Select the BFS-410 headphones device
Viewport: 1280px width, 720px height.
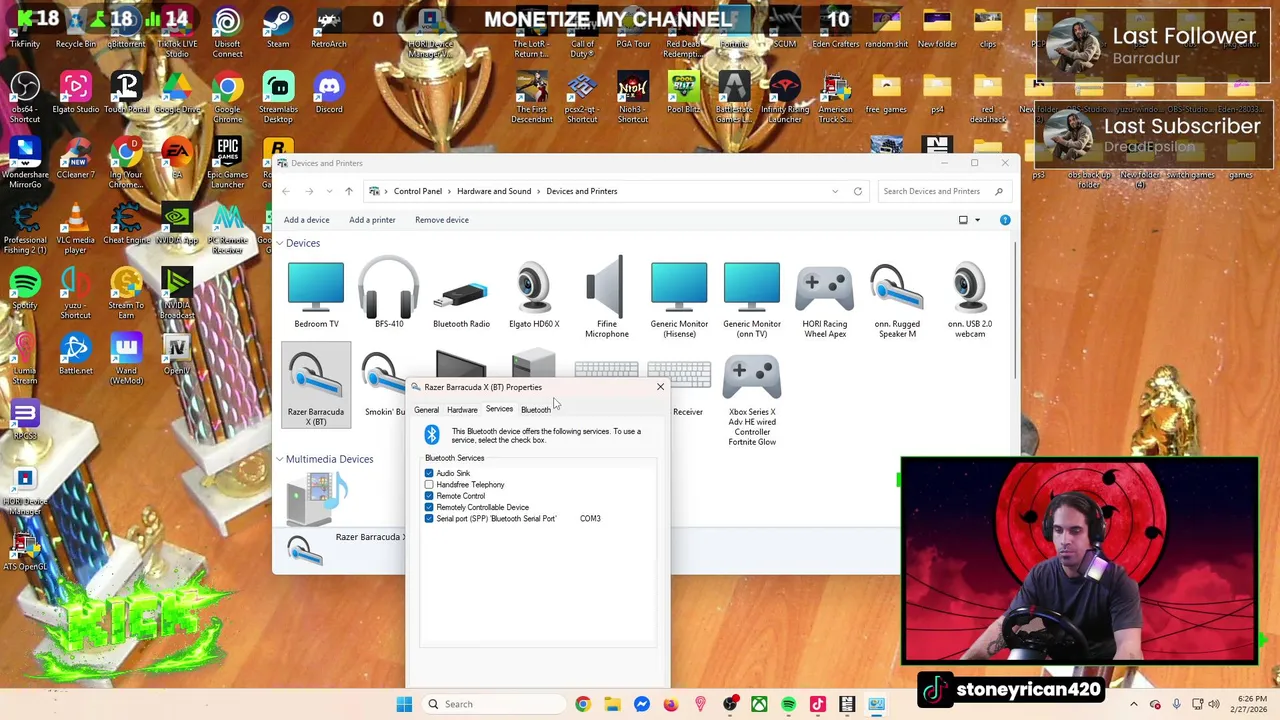click(389, 293)
